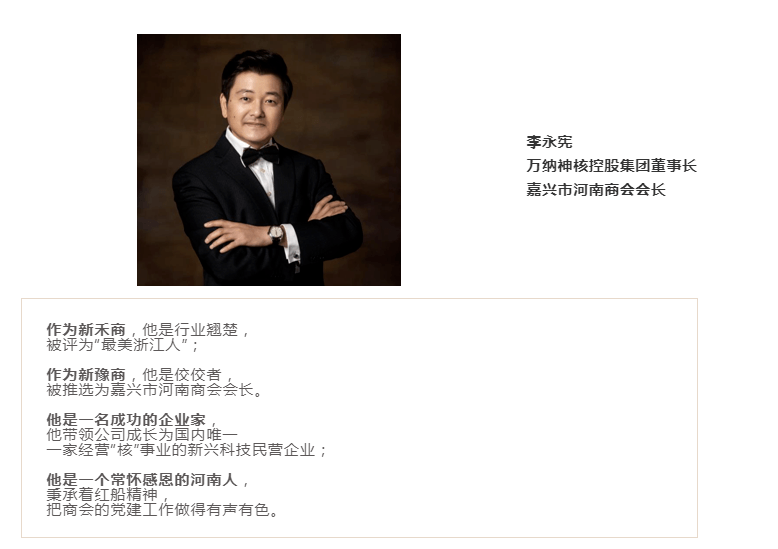Click the bold text 他是一名成功的企业家
Image resolution: width=778 pixels, height=549 pixels.
(x=126, y=420)
